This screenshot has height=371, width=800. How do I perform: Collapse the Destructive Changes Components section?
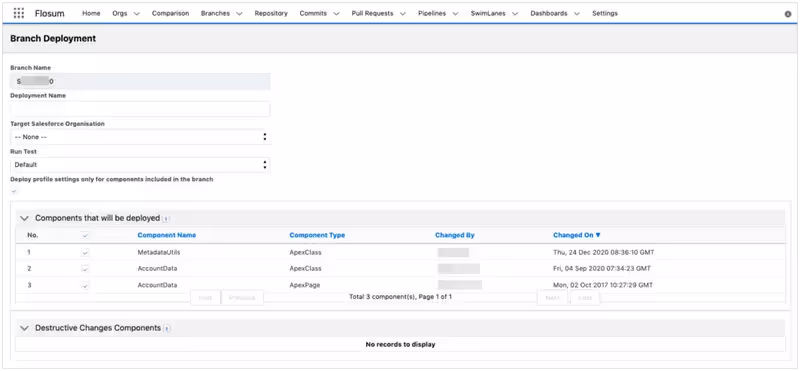[24, 328]
